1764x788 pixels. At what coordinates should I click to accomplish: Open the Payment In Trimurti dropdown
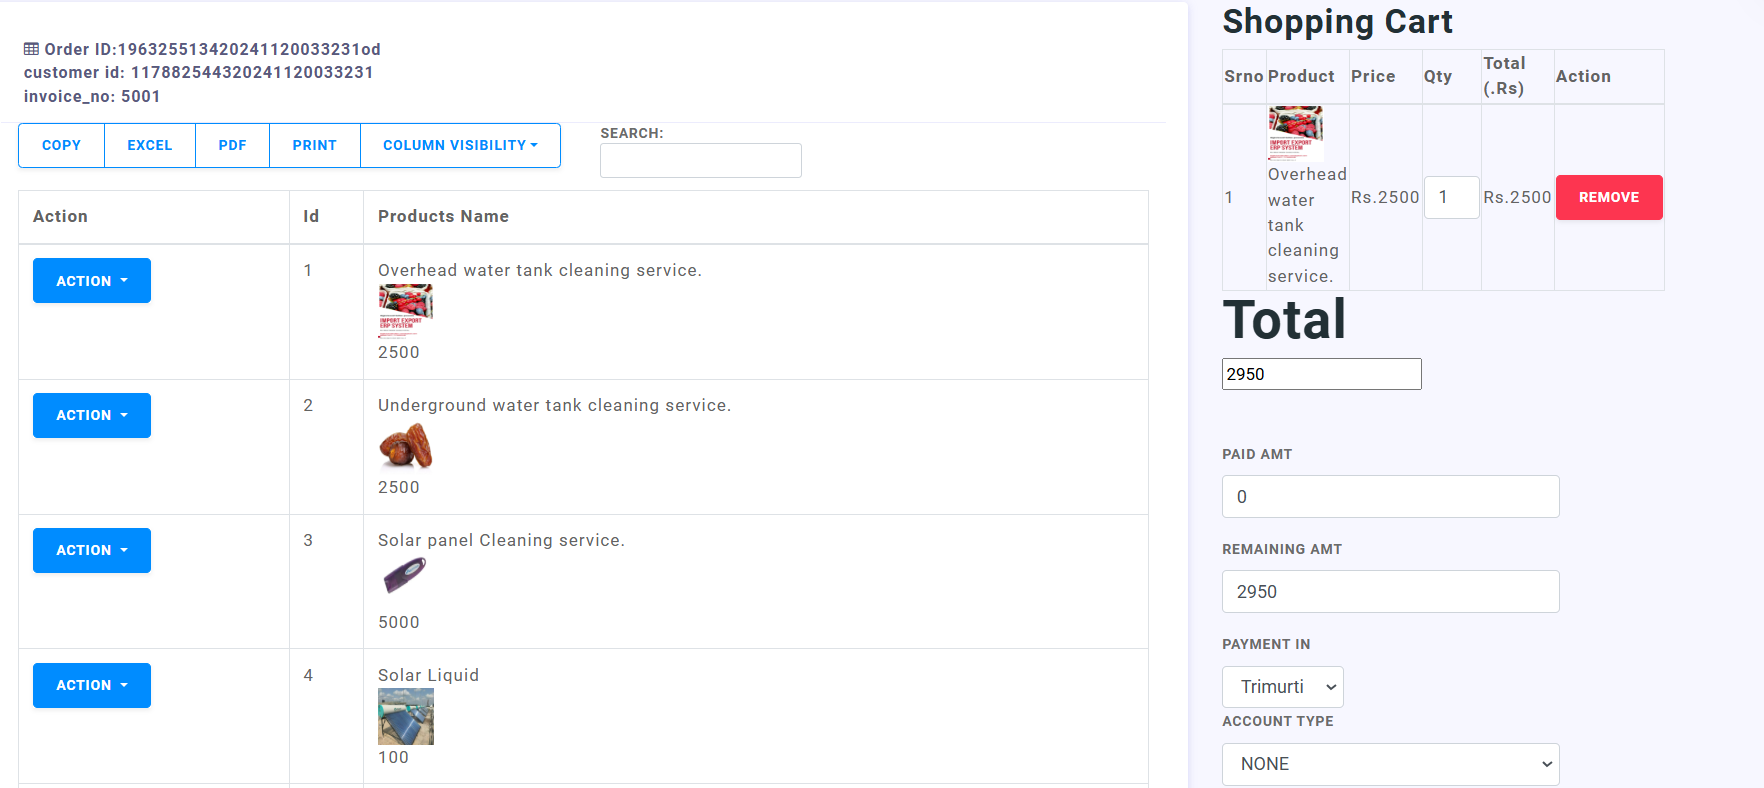click(x=1282, y=687)
